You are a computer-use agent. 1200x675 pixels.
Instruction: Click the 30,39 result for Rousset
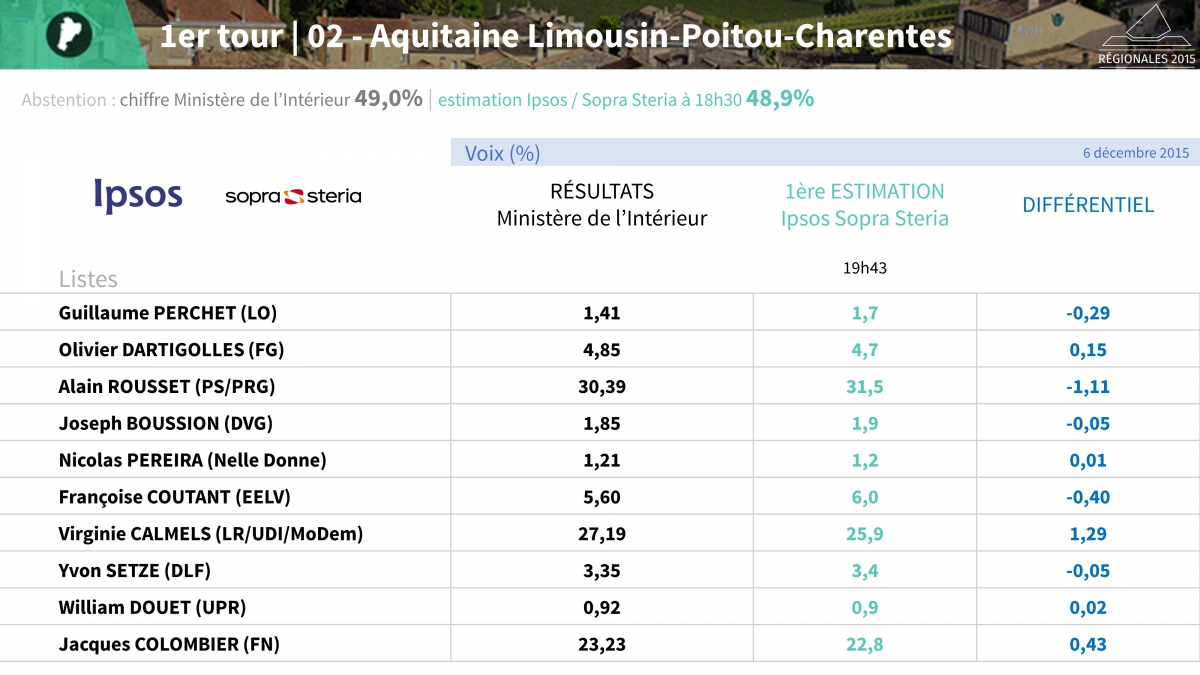pos(601,387)
